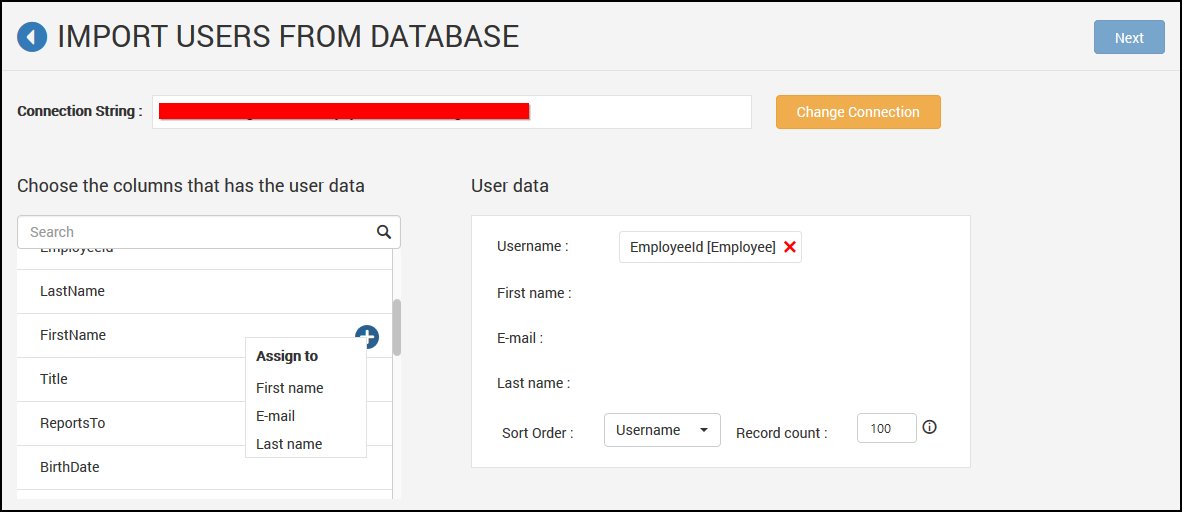Select the Title column row
Viewport: 1182px width, 512px height.
[204, 379]
